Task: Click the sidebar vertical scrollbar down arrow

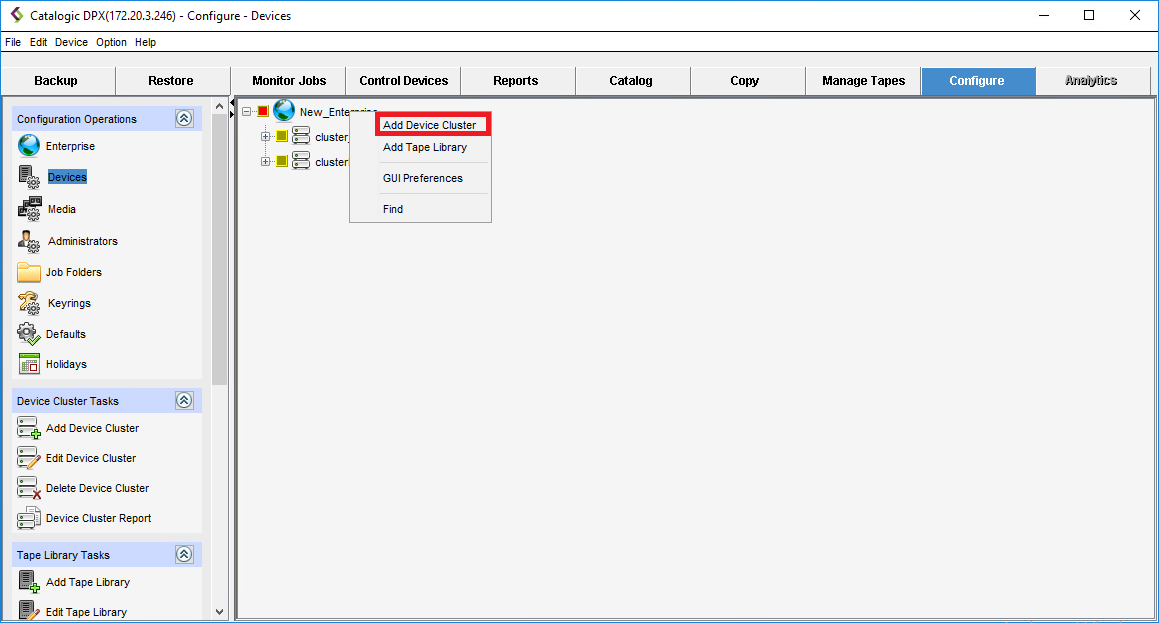Action: (x=220, y=612)
